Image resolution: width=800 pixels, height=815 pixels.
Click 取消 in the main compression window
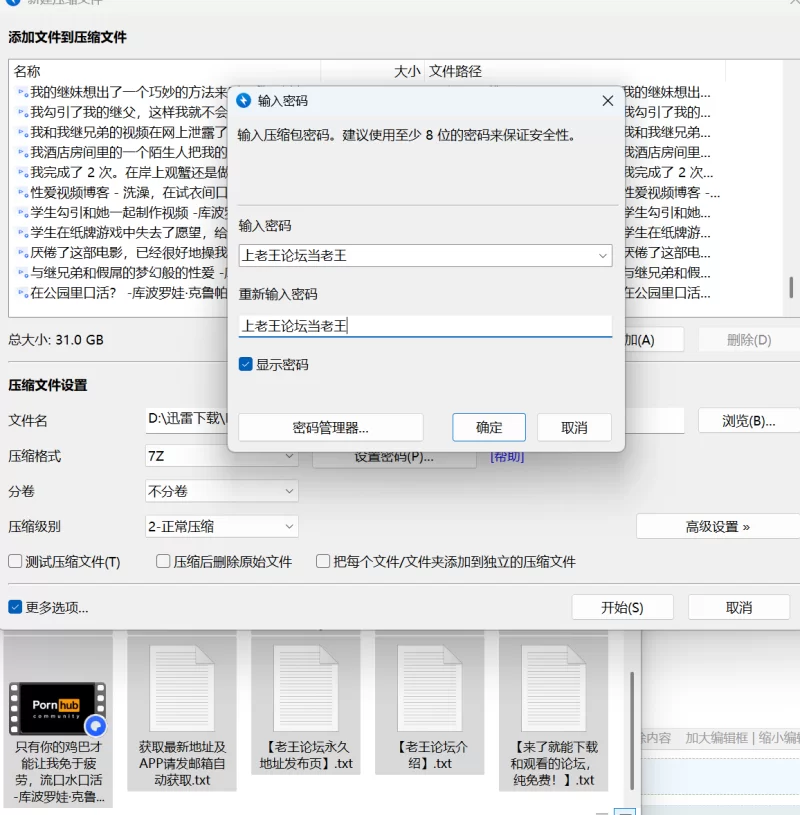click(739, 607)
